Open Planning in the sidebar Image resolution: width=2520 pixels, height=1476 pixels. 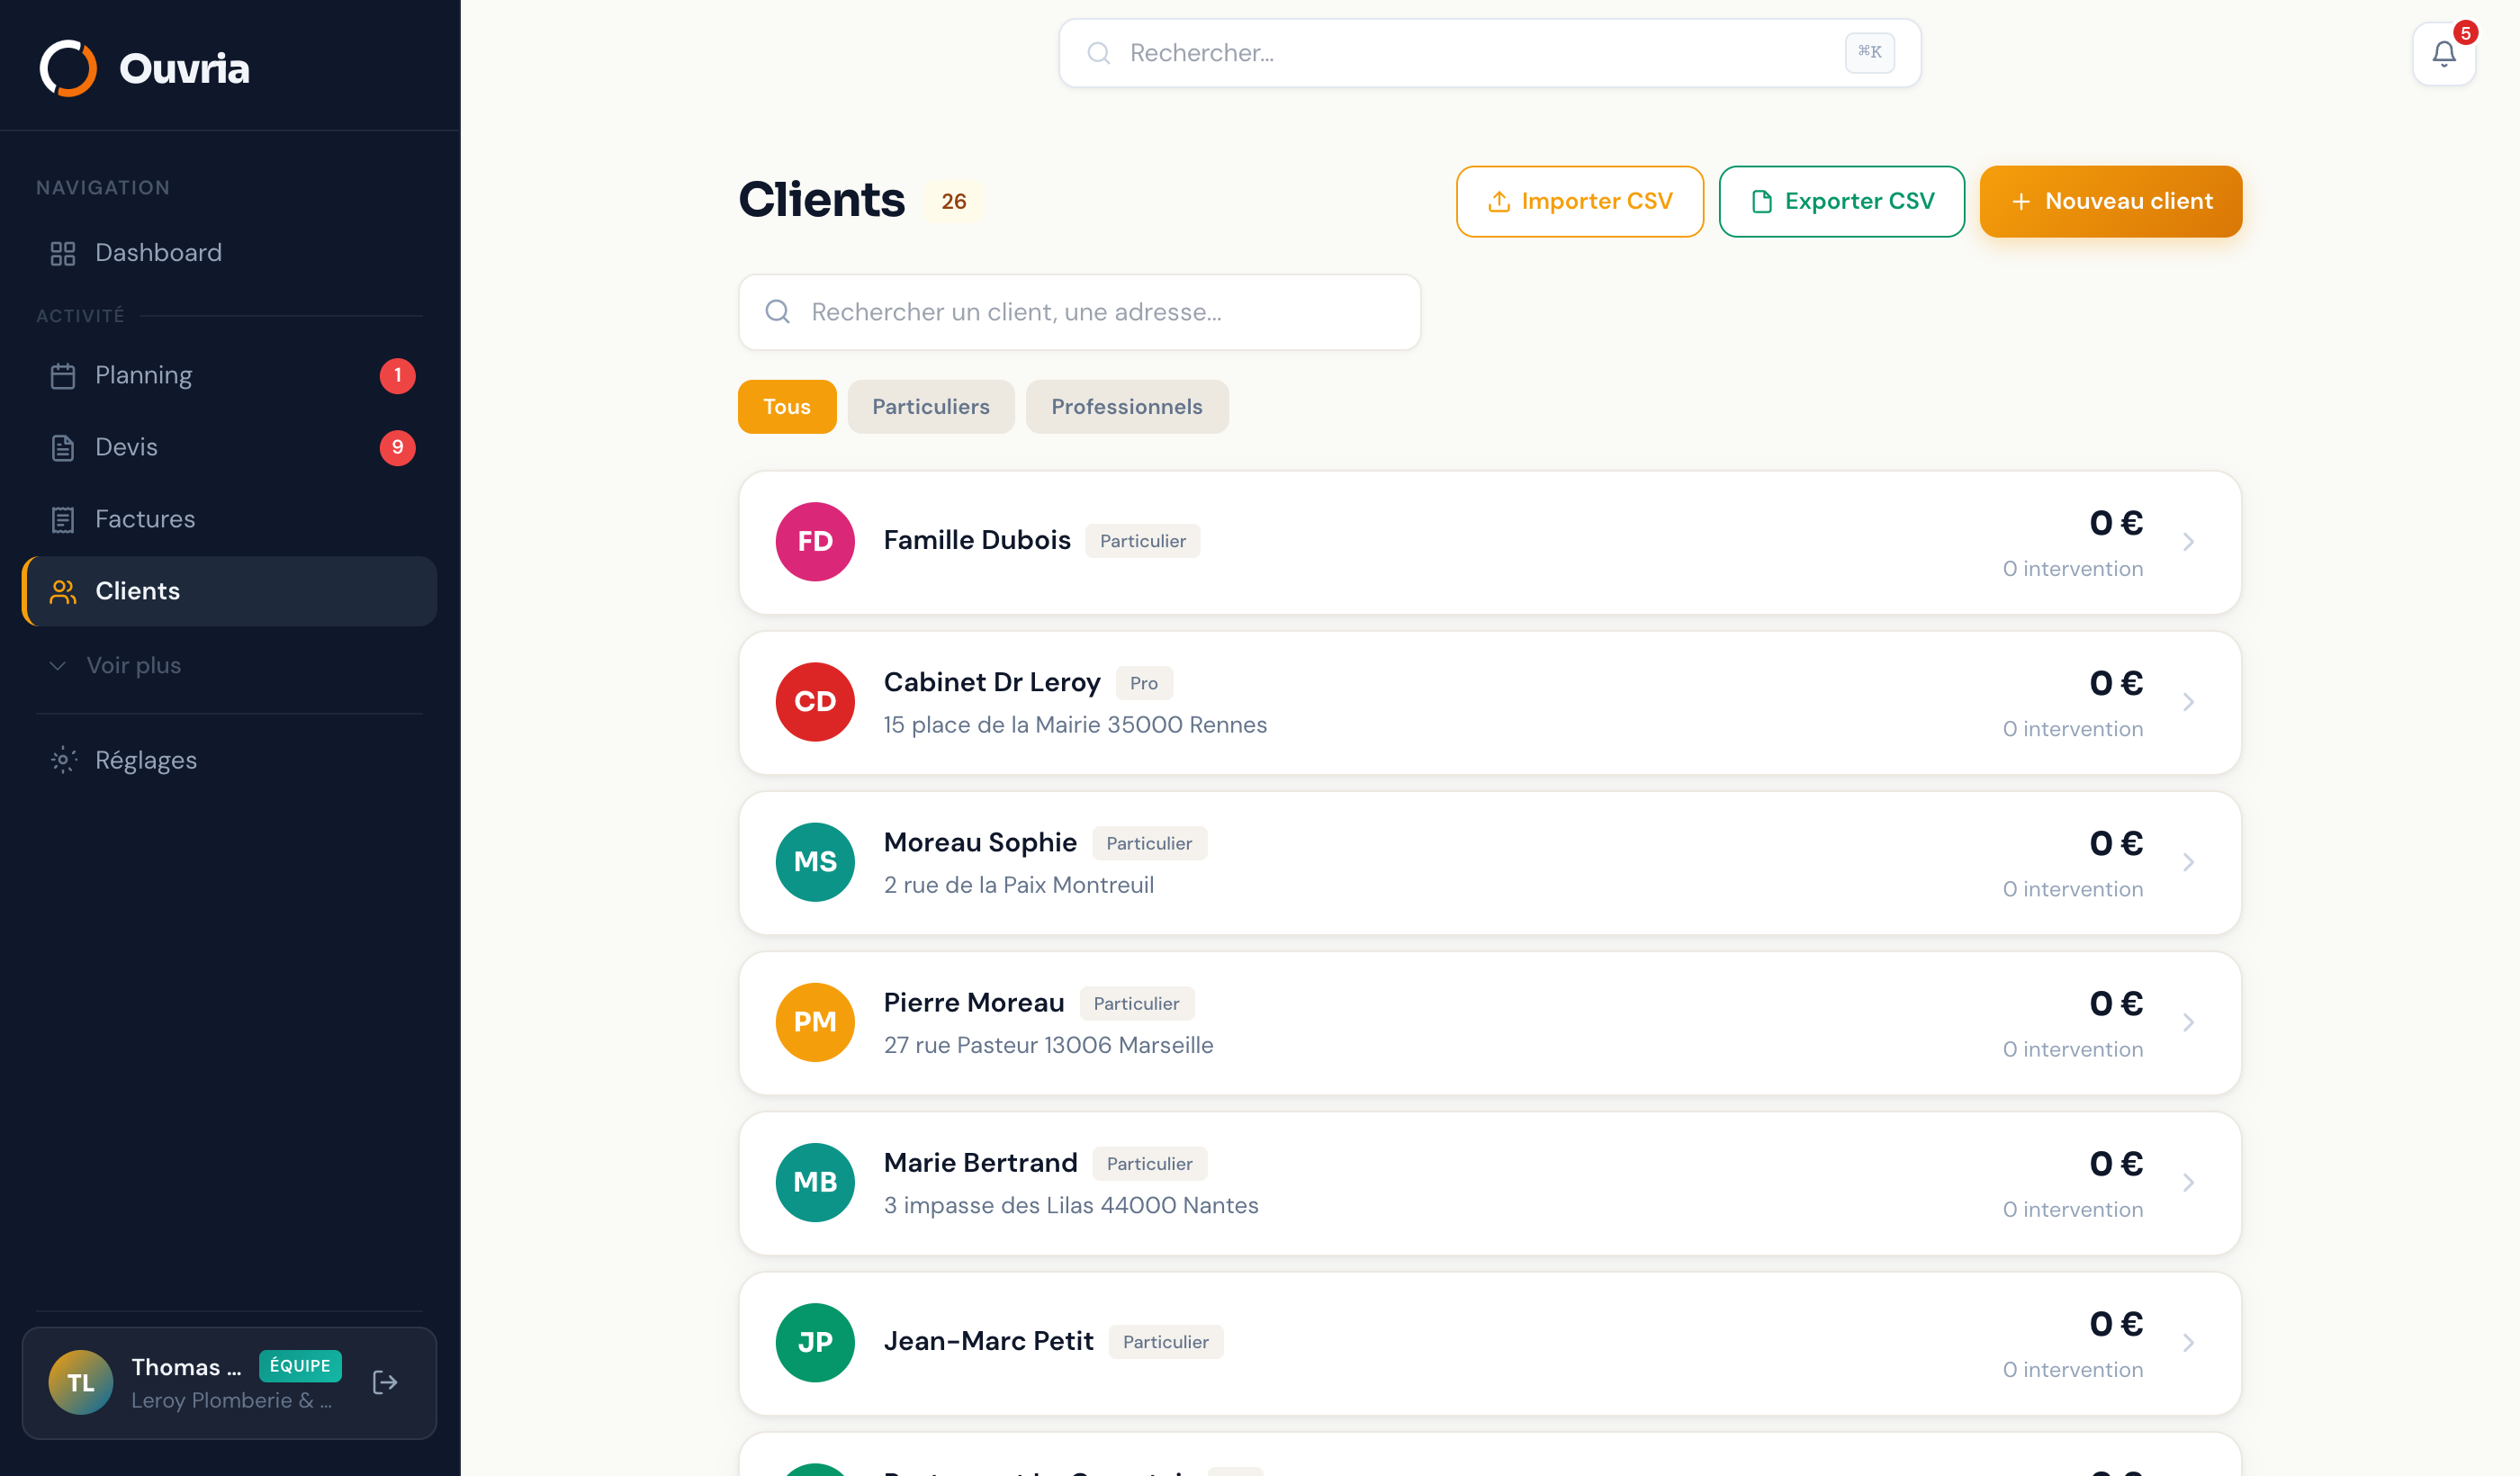pos(229,376)
